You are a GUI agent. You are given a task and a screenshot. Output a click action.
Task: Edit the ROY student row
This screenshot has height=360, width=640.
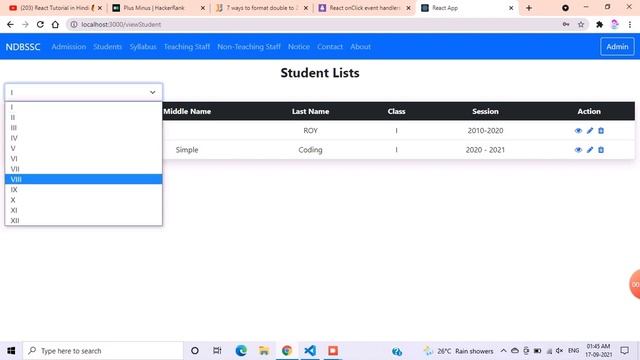[590, 131]
